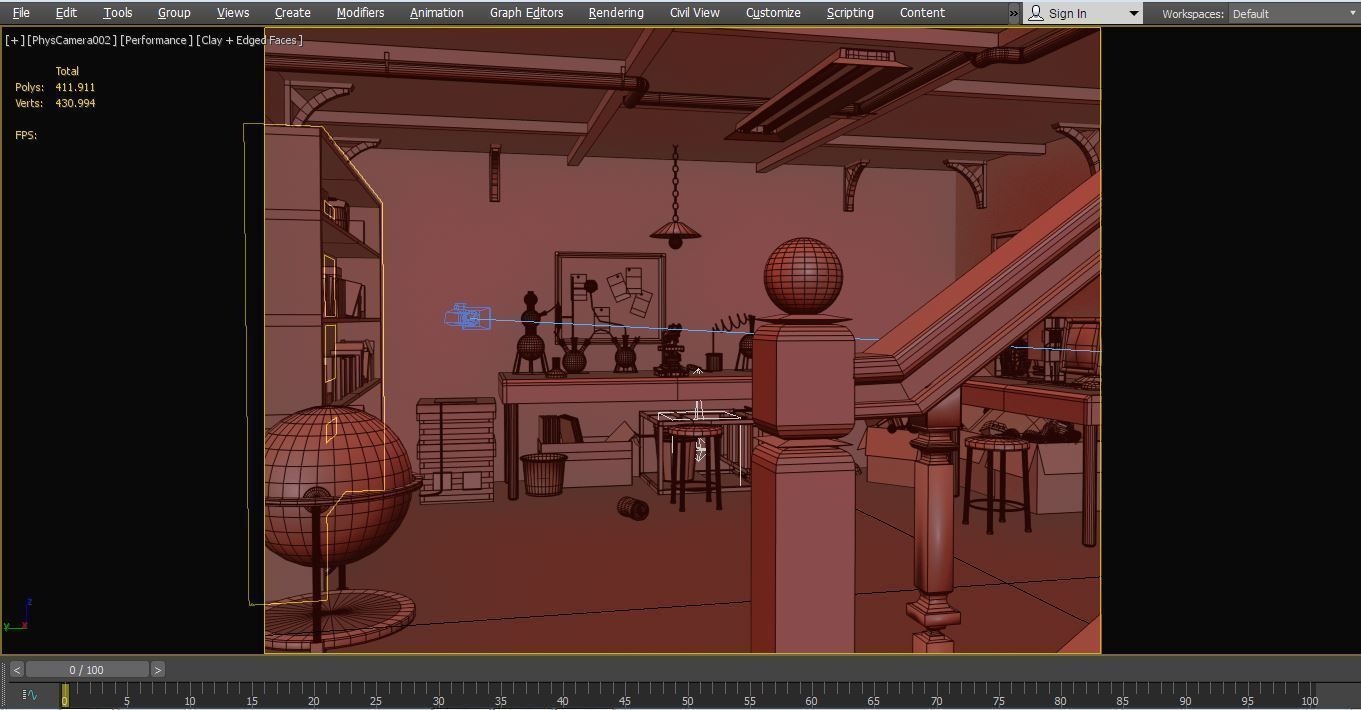Open the viewport General menu via the [+] label
The image size is (1361, 710).
point(13,40)
